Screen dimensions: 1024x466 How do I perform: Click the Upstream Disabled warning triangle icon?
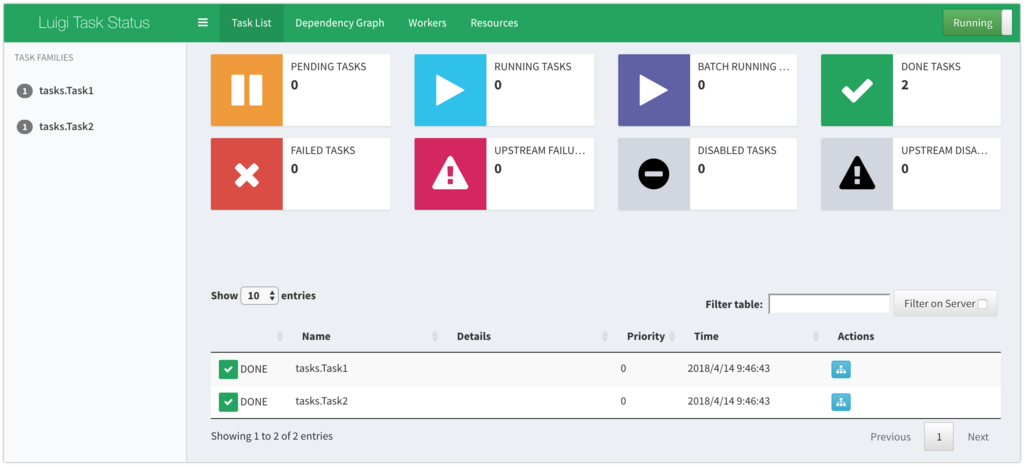click(857, 174)
